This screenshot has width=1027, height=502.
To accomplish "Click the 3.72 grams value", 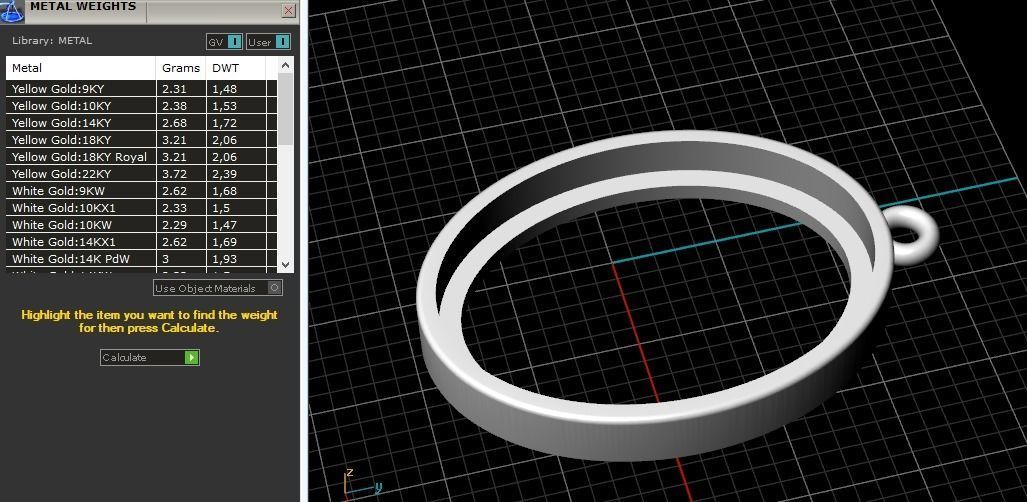I will pos(174,174).
